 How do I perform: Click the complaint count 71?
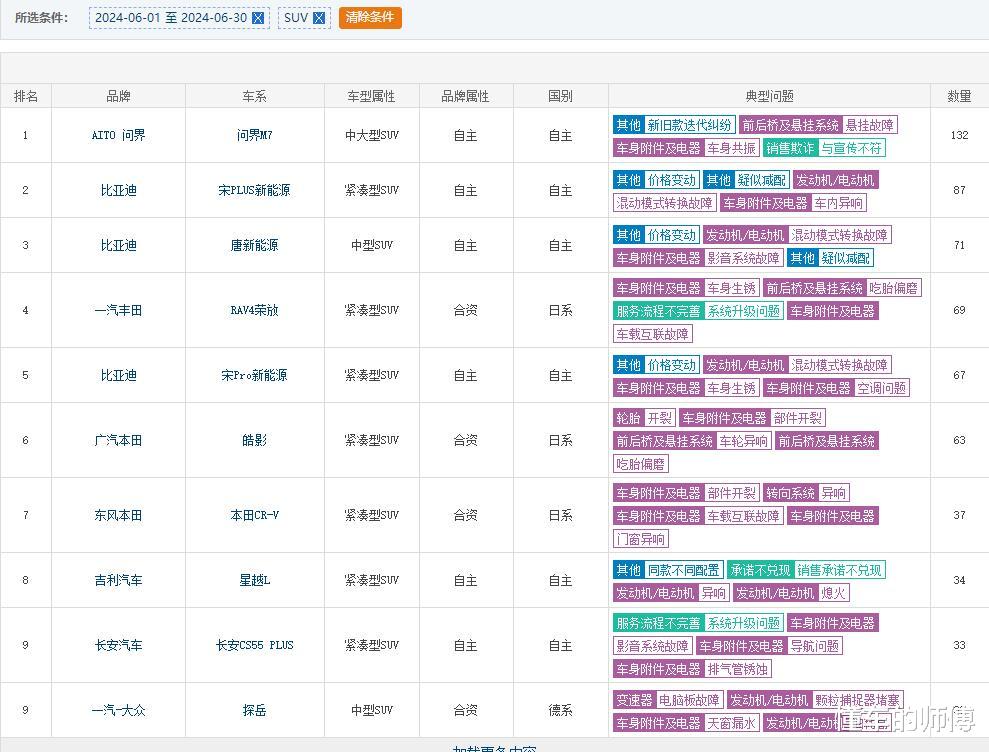[x=959, y=245]
